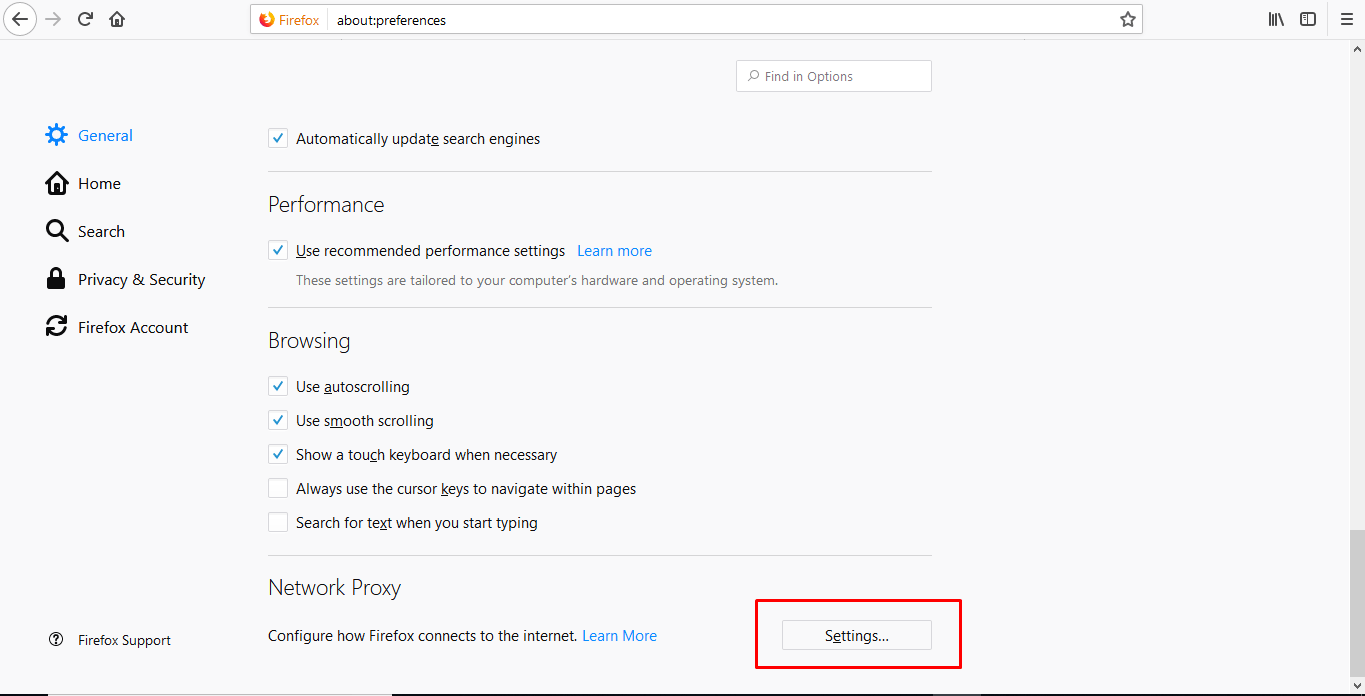1365x696 pixels.
Task: Click the vertical page scrollbar thumb
Action: click(1357, 603)
